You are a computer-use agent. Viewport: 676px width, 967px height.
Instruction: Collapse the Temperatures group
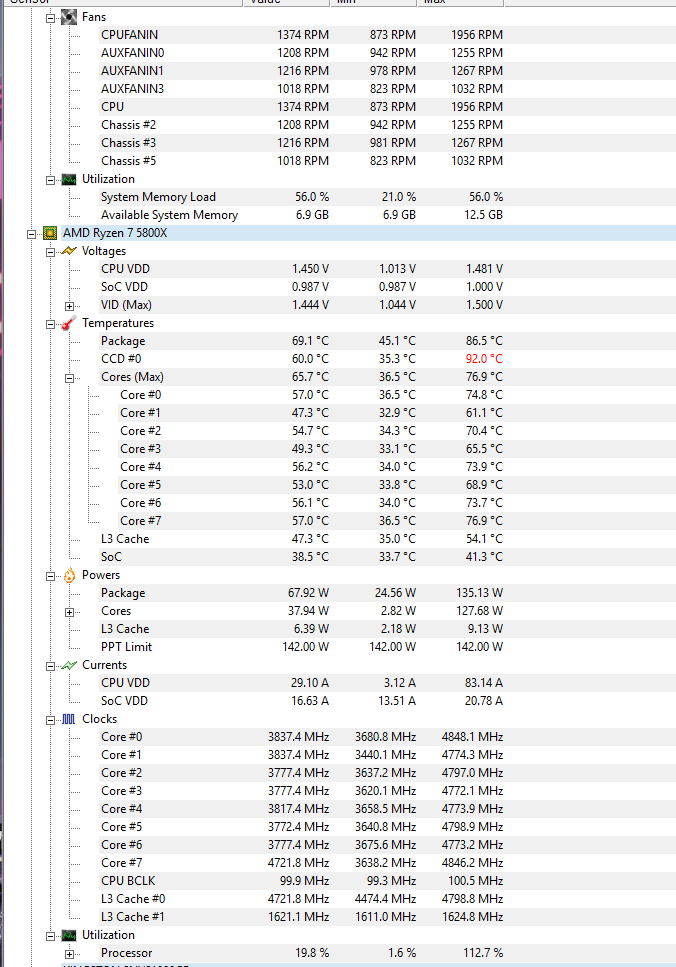[x=50, y=324]
